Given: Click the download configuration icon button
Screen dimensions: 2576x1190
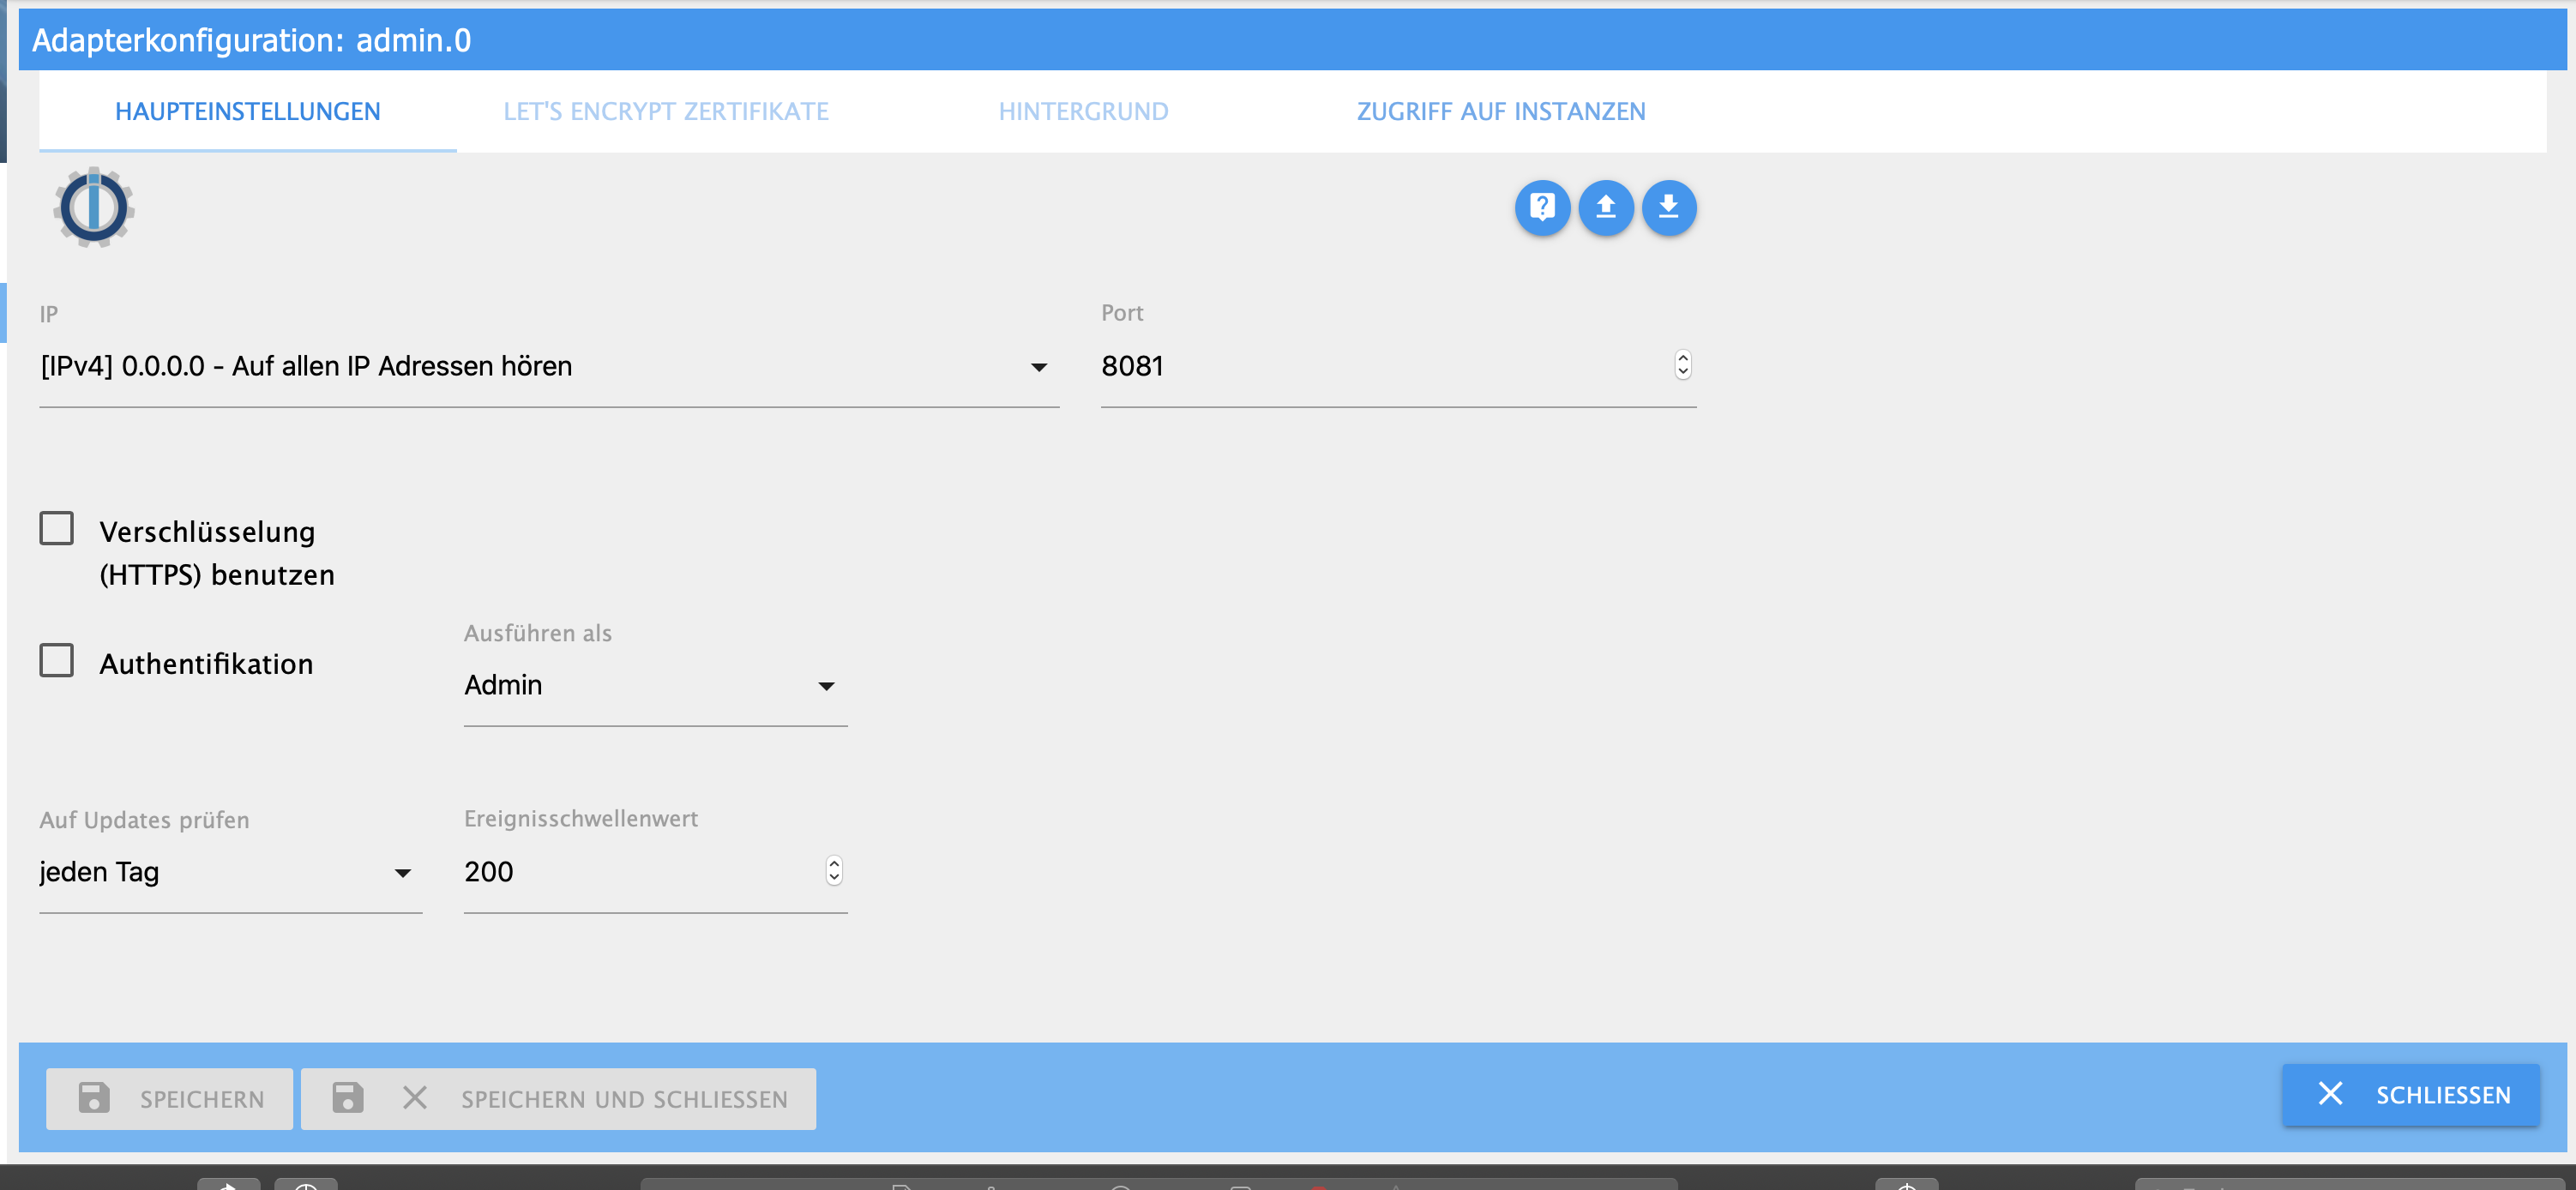Looking at the screenshot, I should 1669,208.
